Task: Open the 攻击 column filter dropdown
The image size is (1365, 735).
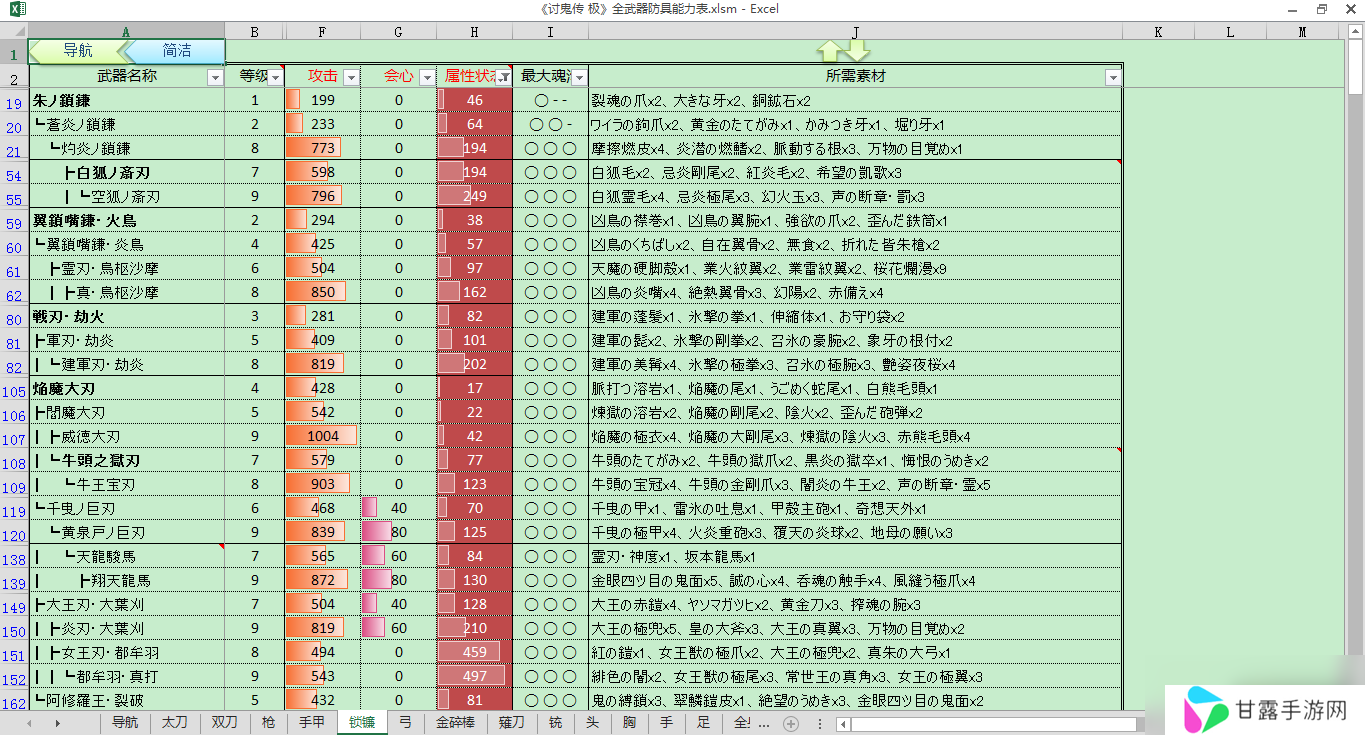Action: (351, 77)
